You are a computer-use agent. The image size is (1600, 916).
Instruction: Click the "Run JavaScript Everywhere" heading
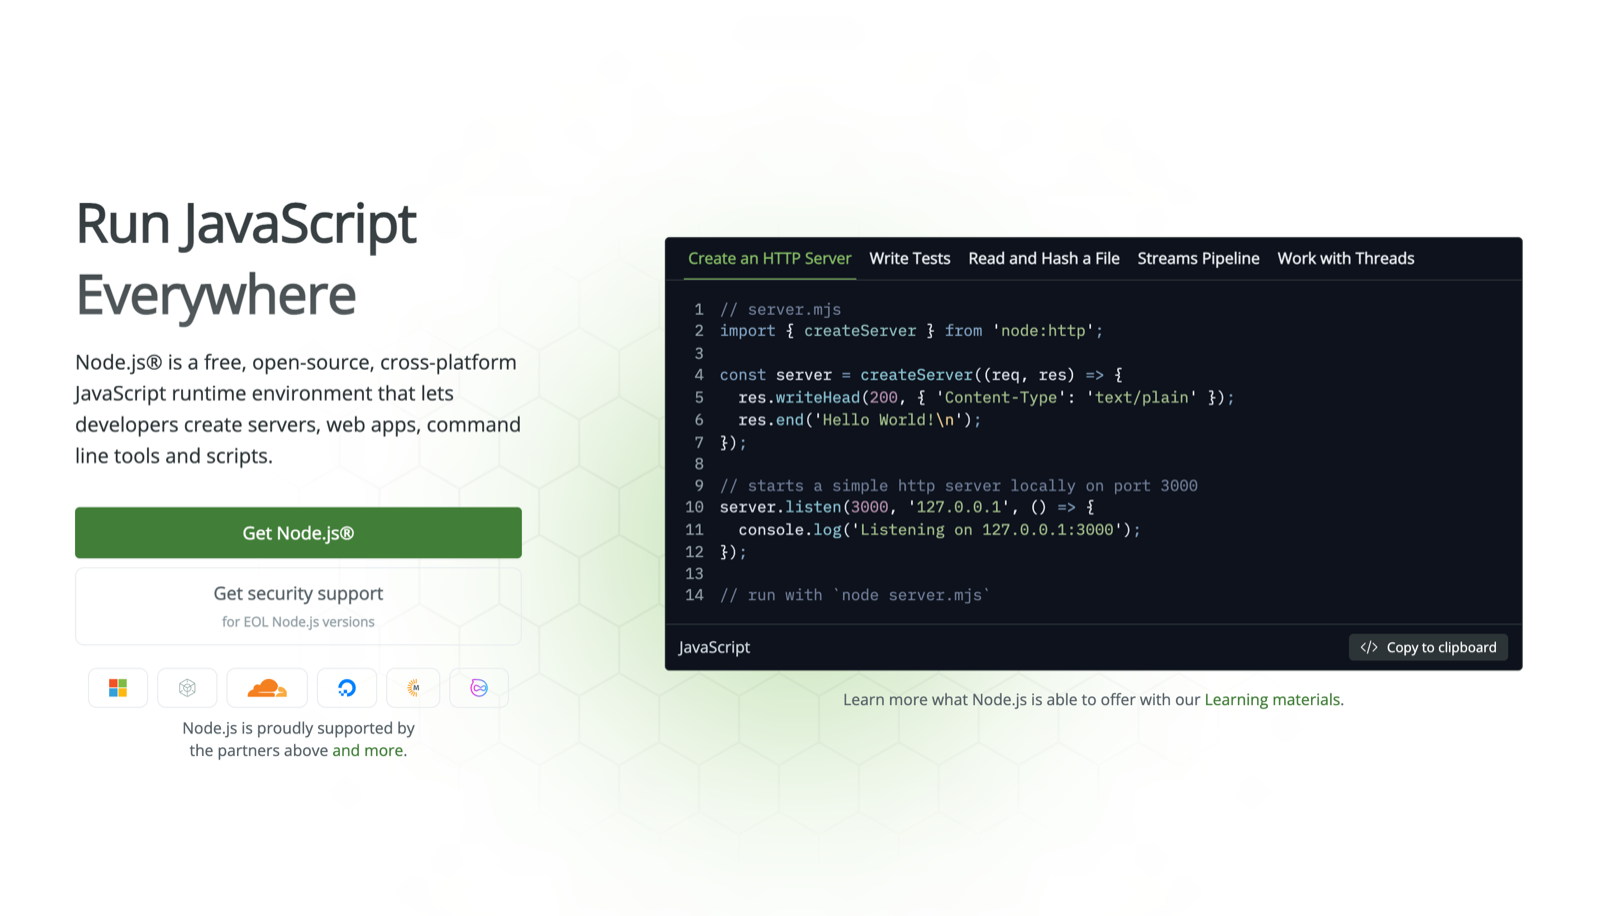pyautogui.click(x=246, y=258)
